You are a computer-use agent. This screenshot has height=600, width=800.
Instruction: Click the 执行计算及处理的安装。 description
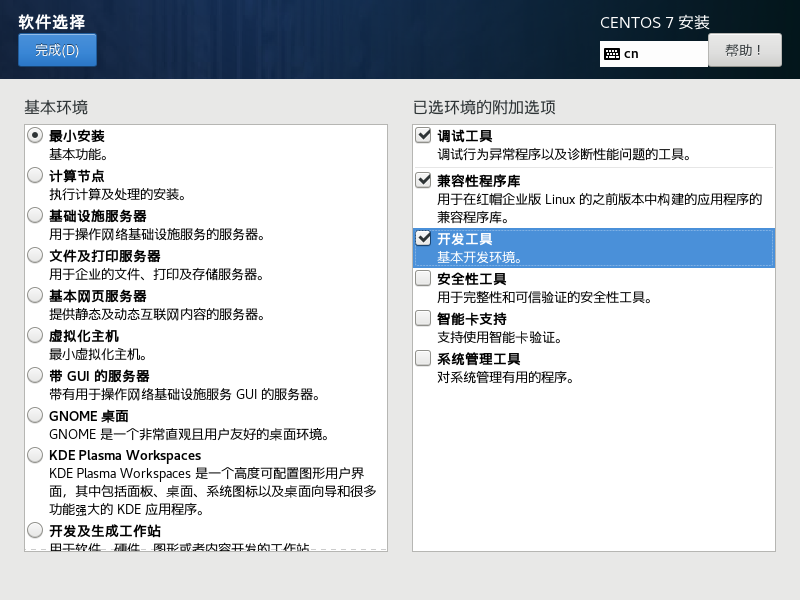click(x=118, y=194)
